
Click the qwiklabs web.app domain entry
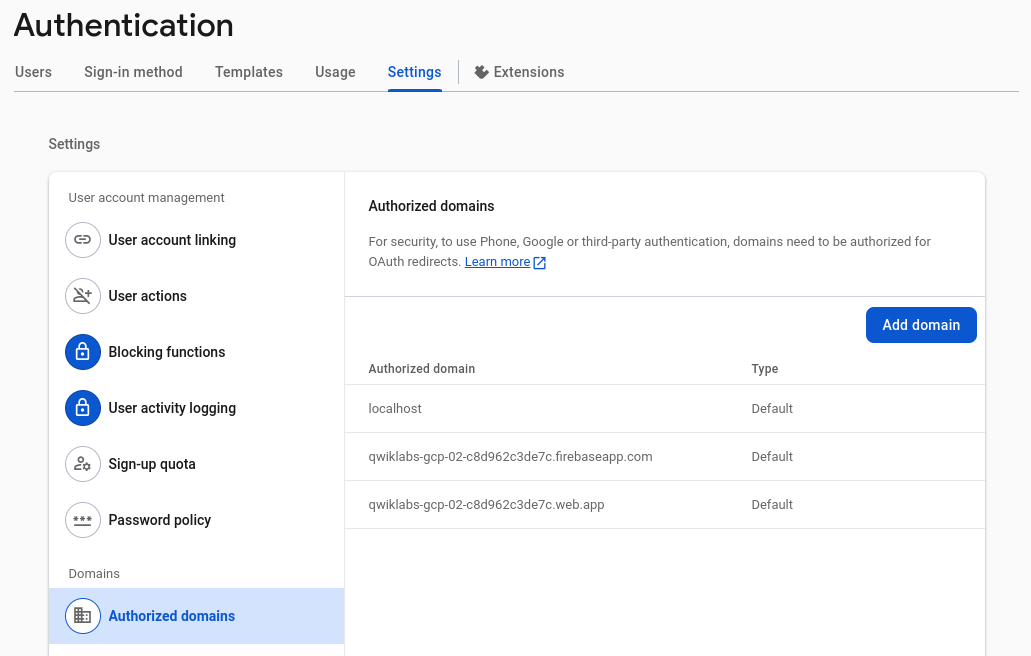487,504
